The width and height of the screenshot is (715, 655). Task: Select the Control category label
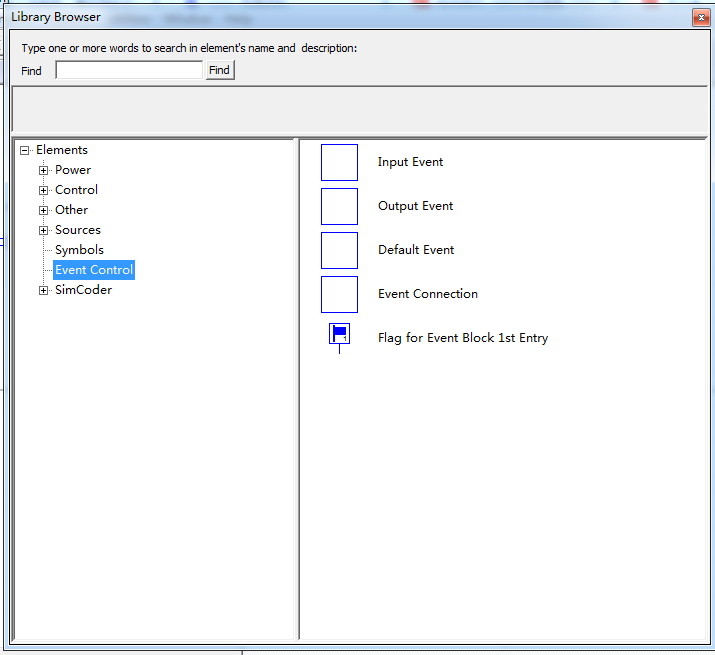coord(76,190)
